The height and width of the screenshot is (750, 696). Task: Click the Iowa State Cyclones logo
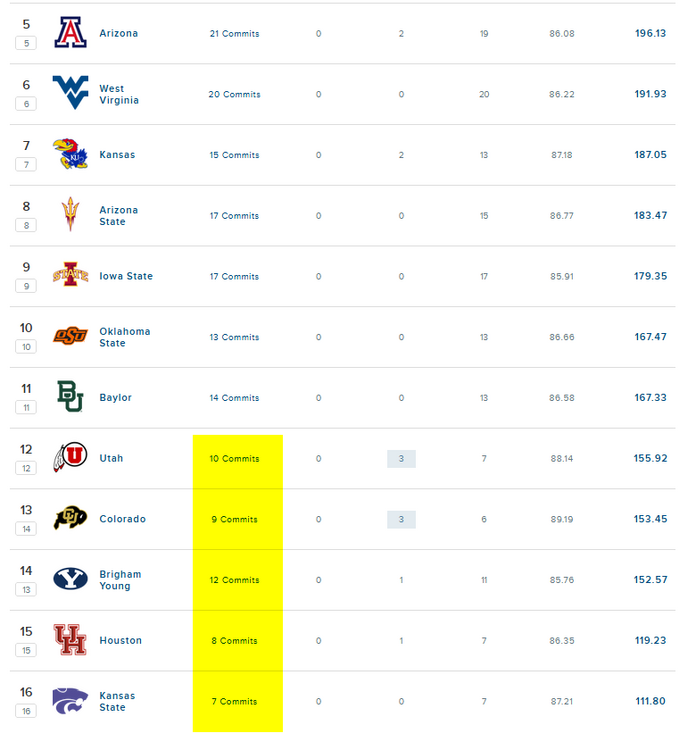[70, 276]
